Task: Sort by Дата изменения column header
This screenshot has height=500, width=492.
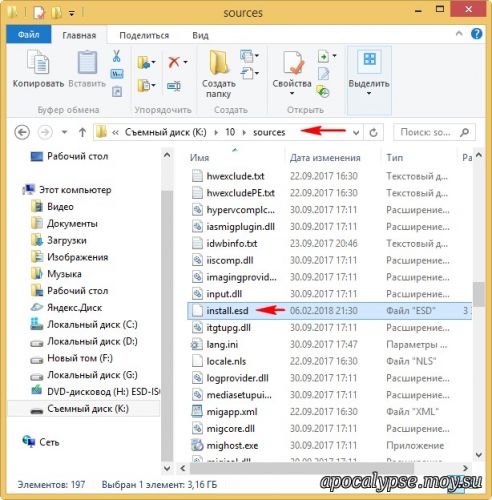Action: coord(325,158)
